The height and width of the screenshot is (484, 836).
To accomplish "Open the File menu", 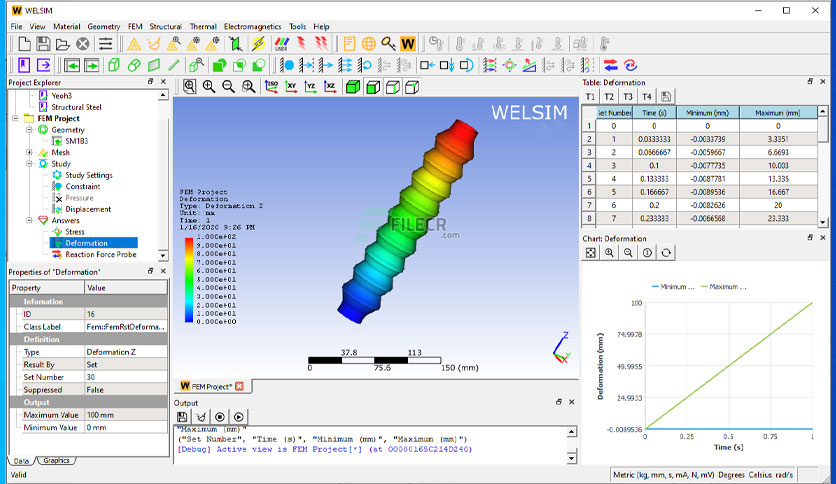I will coord(17,26).
